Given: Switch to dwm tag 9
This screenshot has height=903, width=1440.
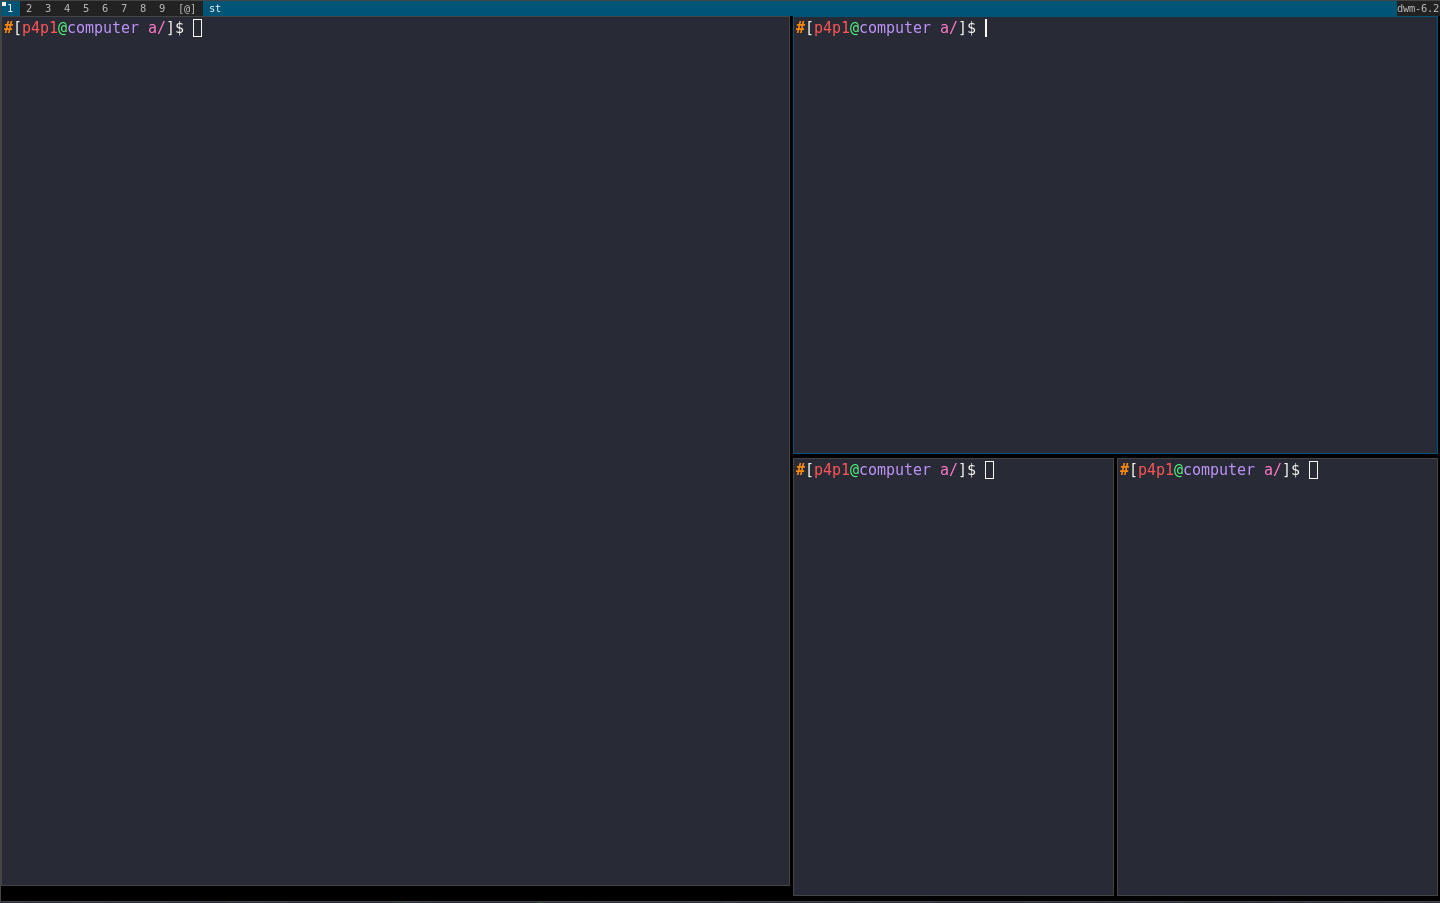Looking at the screenshot, I should [x=162, y=8].
